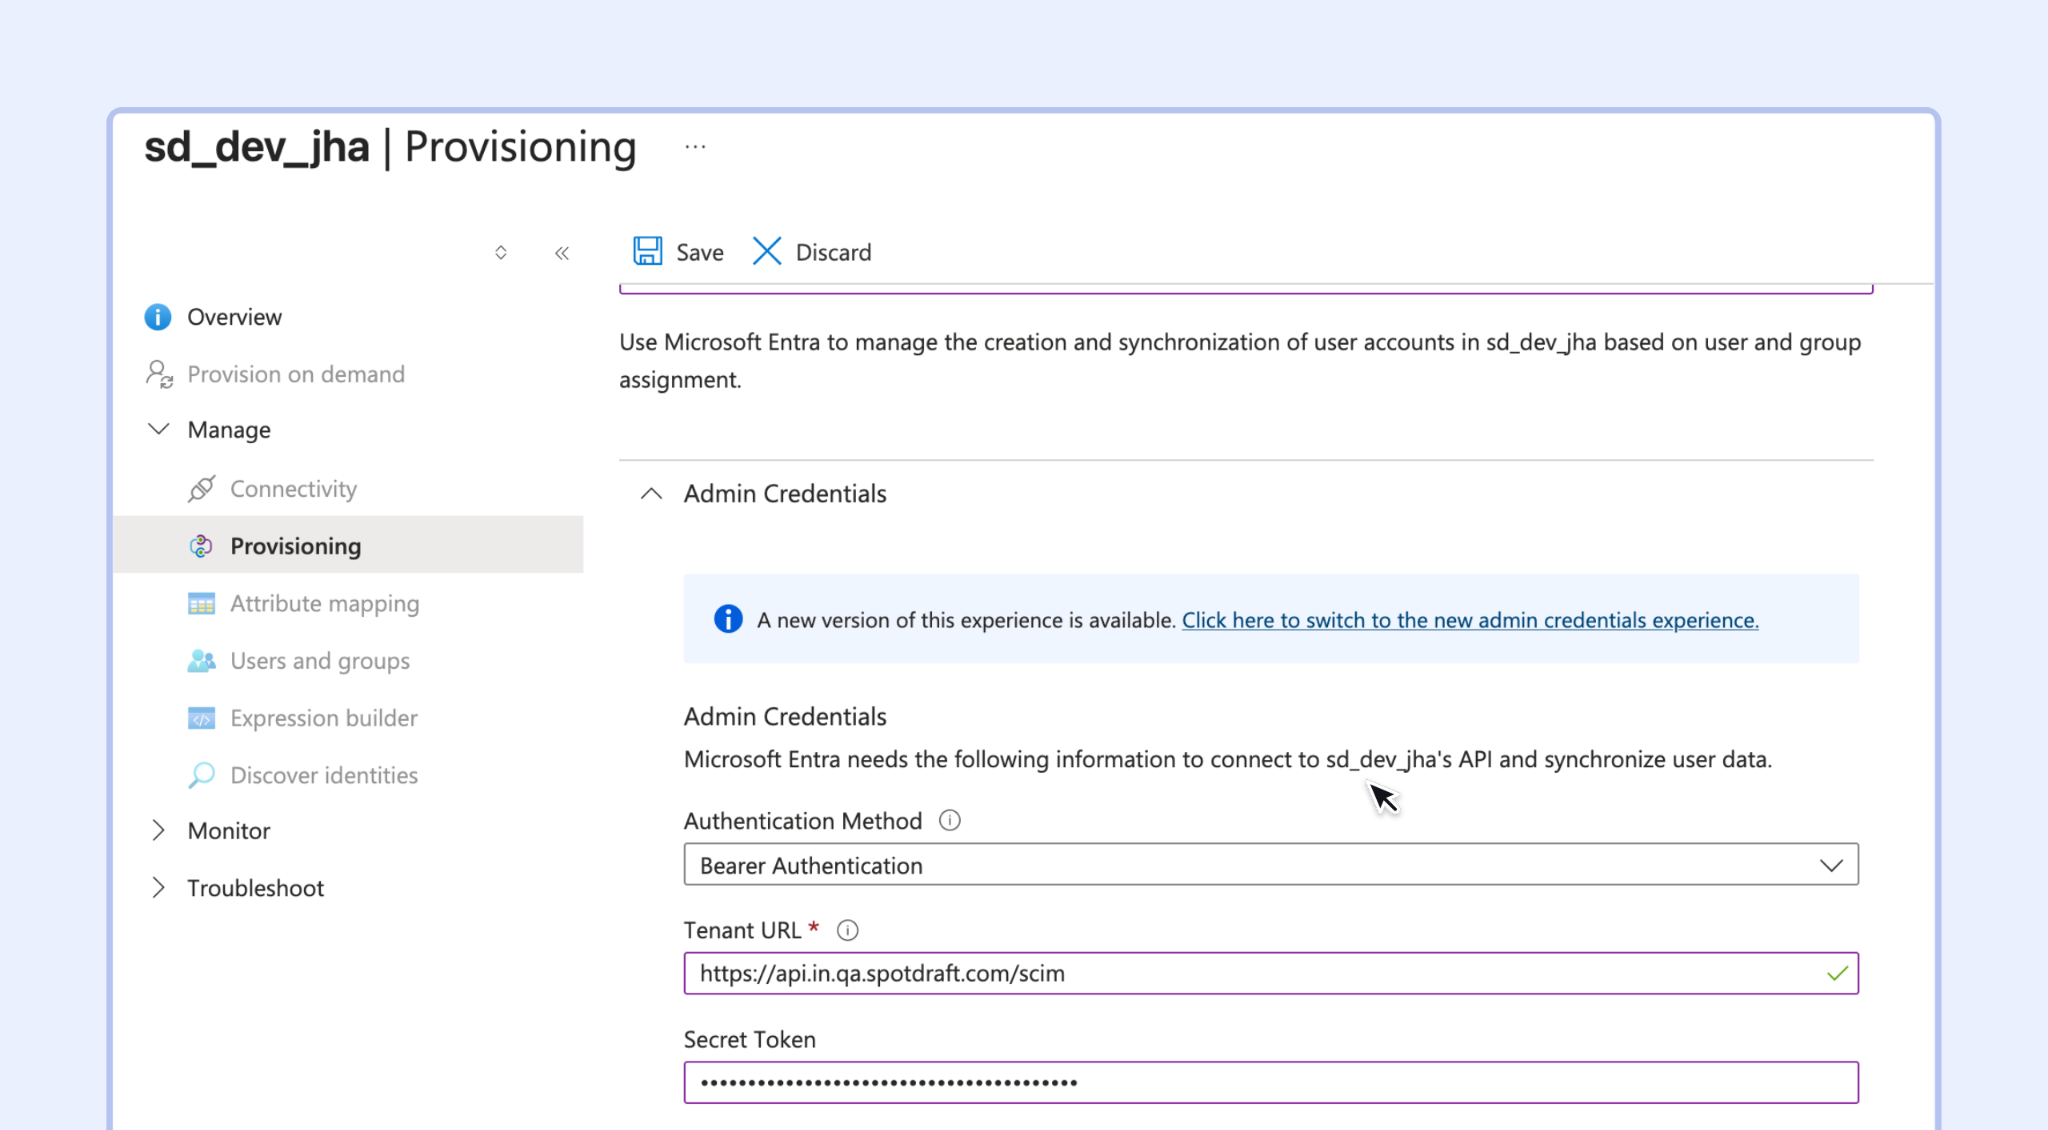Open Attribute mapping page
This screenshot has width=2048, height=1130.
324,604
